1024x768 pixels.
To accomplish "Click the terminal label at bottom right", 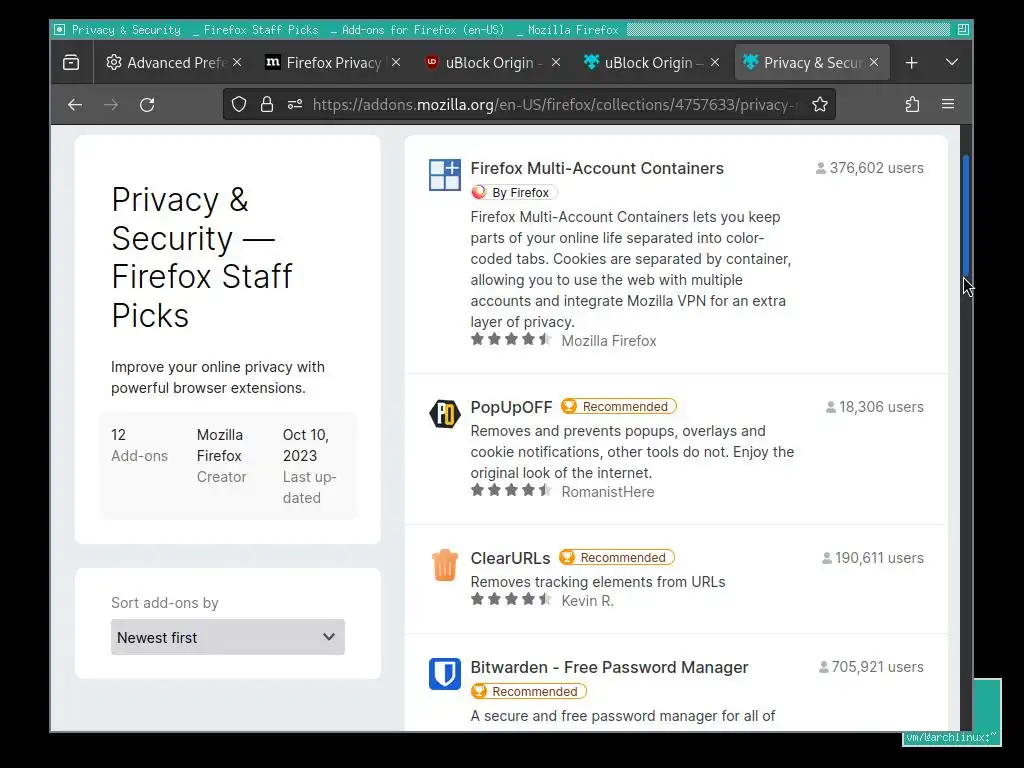I will [x=951, y=737].
